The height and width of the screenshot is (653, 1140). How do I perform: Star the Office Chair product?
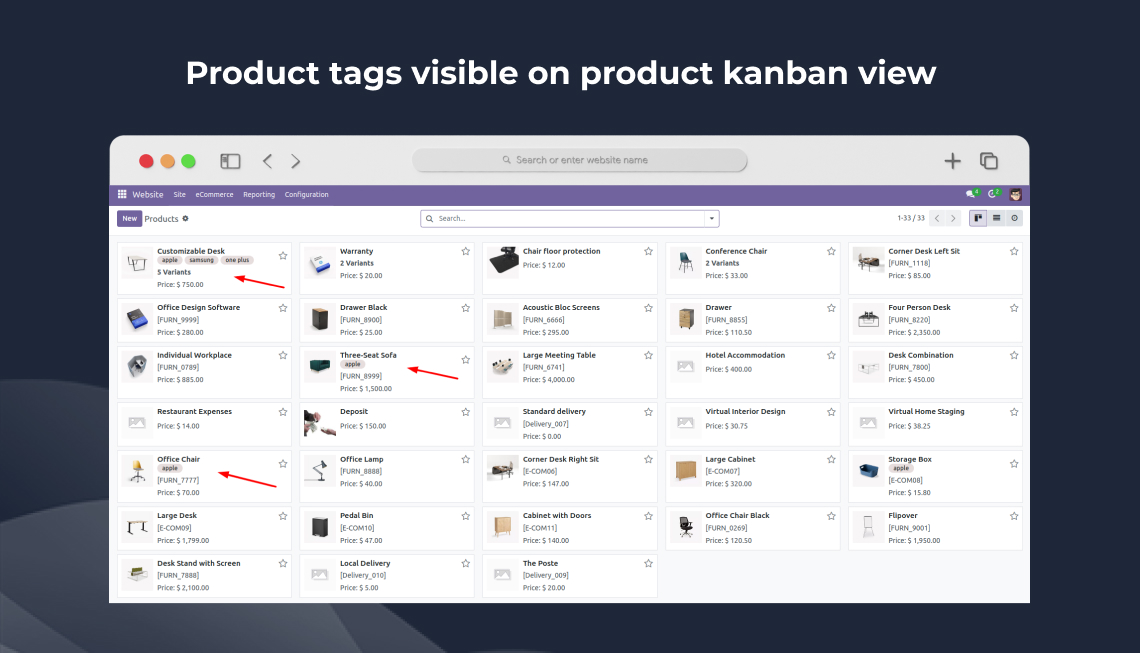pos(283,464)
